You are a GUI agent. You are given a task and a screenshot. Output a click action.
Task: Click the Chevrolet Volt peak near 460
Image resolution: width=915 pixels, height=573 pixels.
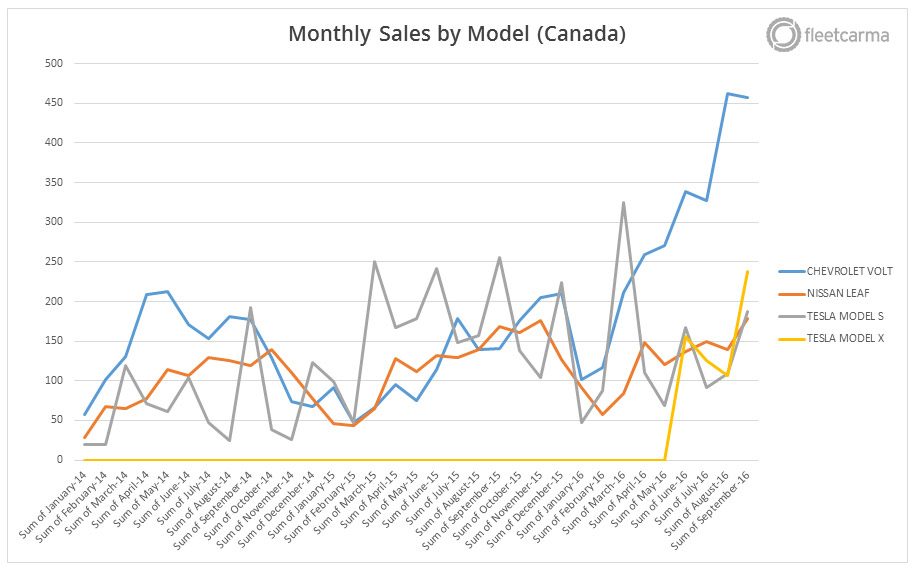click(727, 93)
